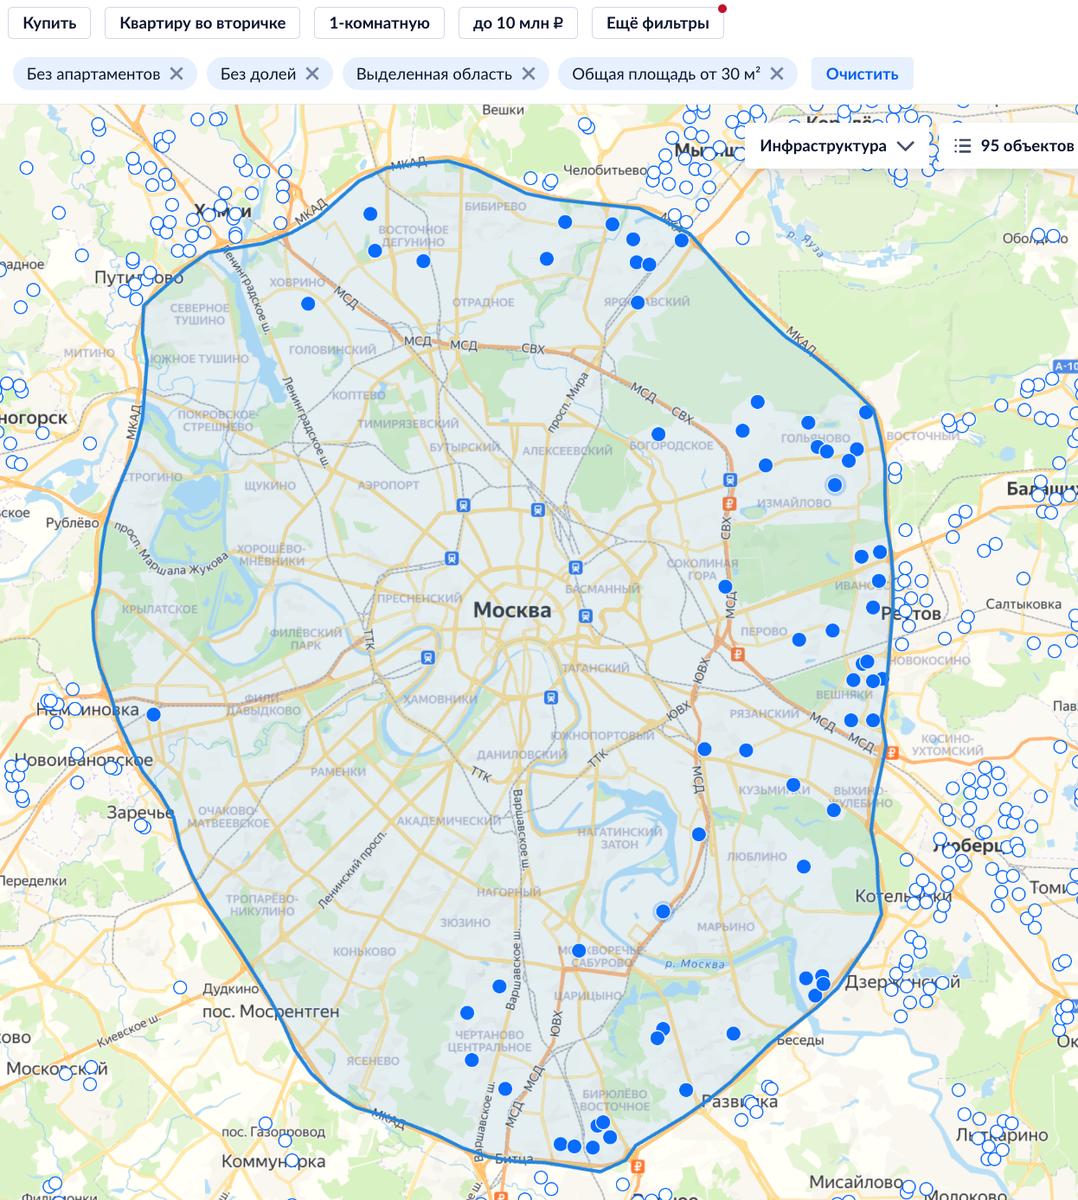Image resolution: width=1078 pixels, height=1200 pixels.
Task: Click the 'Коммунарка' label on the map
Action: 273,1161
